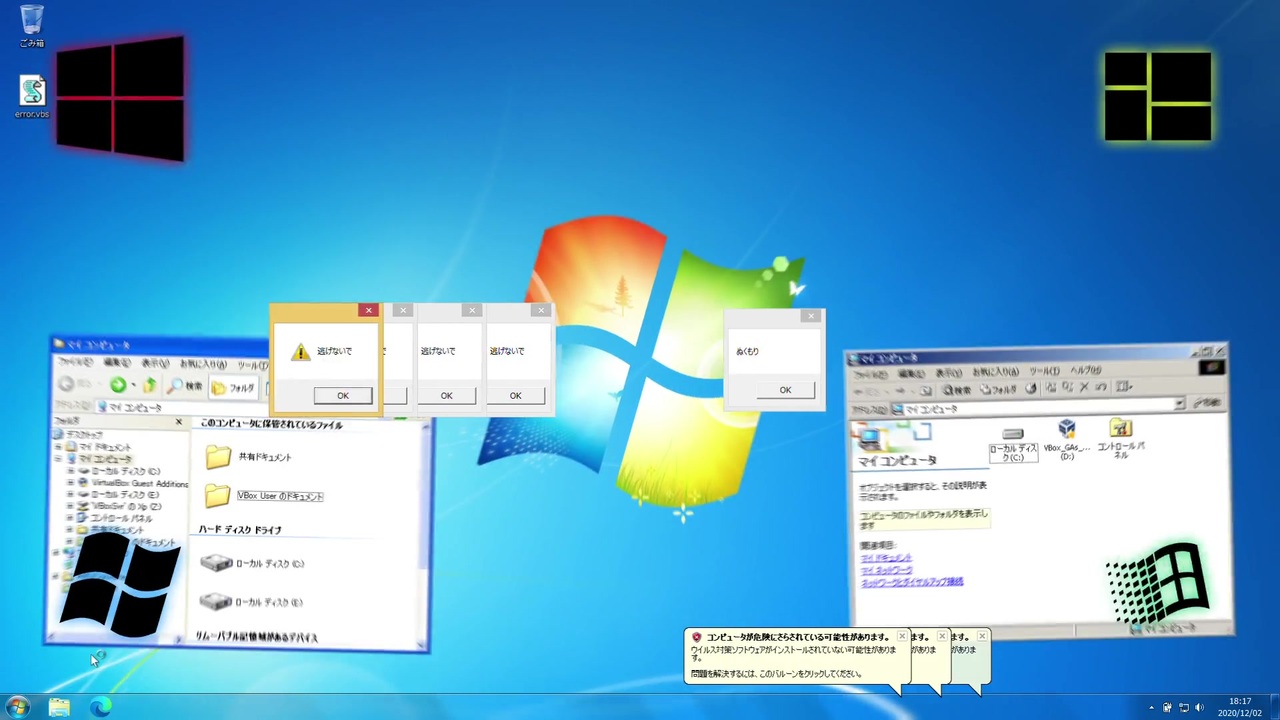The width and height of the screenshot is (1280, 720).
Task: Open VBox_GAs (D:) drive in right window
Action: point(1067,440)
